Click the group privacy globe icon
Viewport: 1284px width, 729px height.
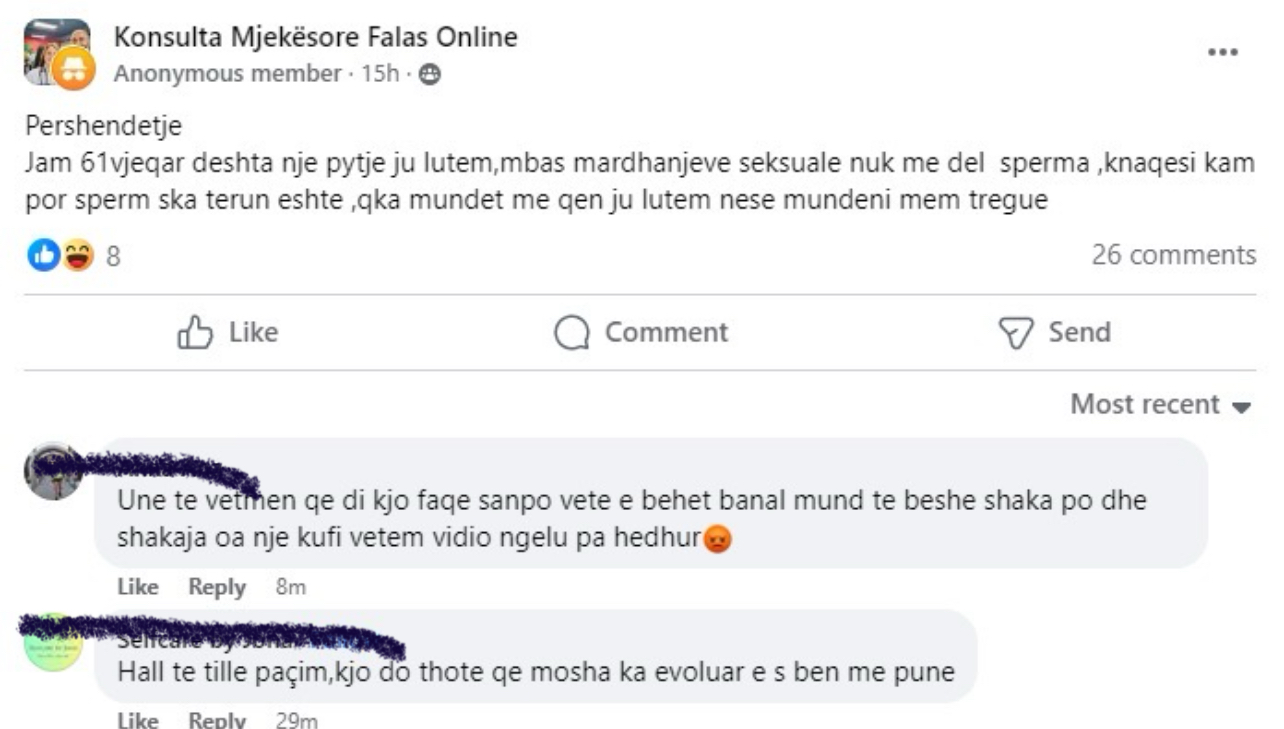(x=430, y=74)
